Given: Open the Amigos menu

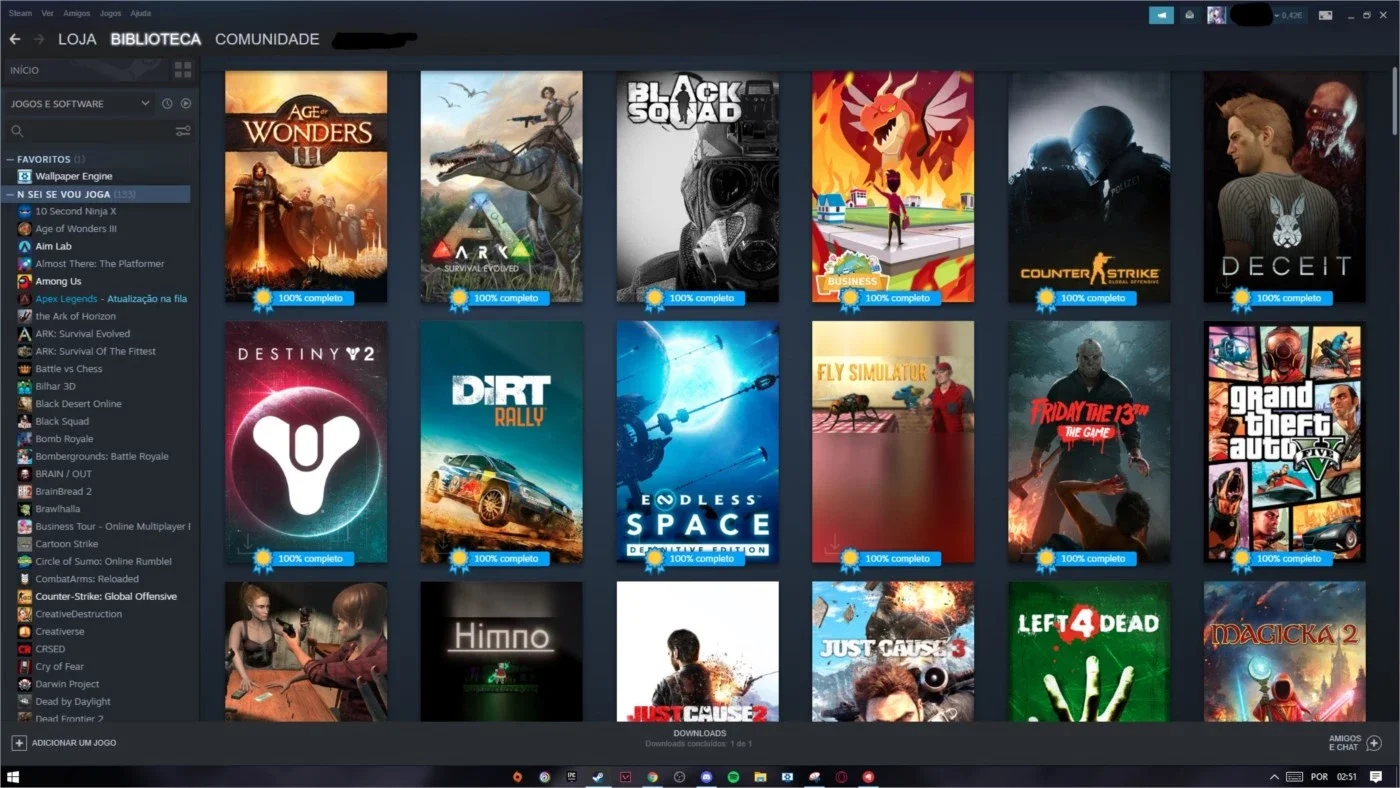Looking at the screenshot, I should pos(76,14).
